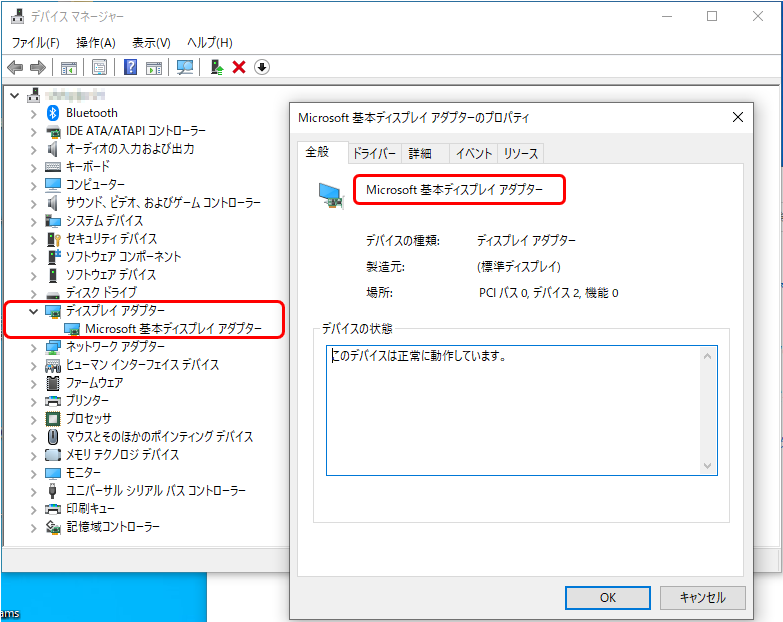Click the キャンセル button
783x622 pixels.
(703, 598)
